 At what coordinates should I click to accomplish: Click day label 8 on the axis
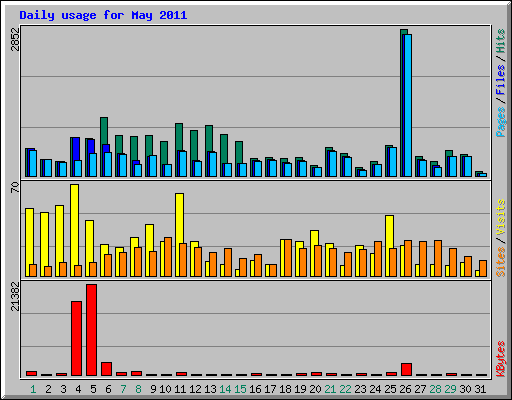[x=138, y=389]
